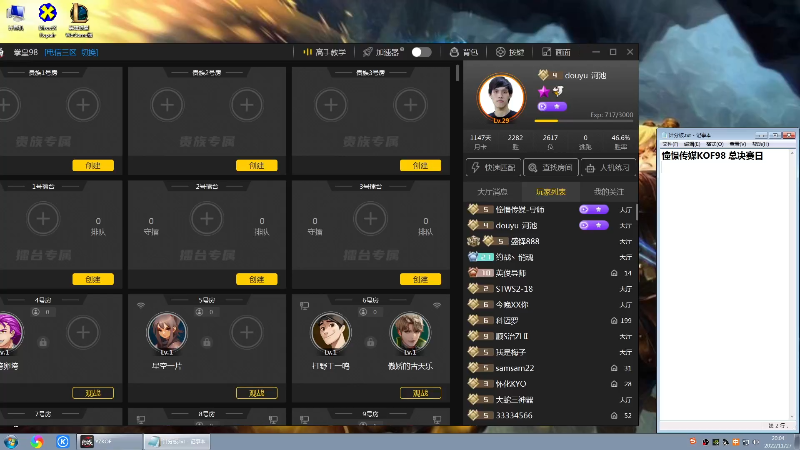The image size is (800, 450).
Task: Join right plus slot in noble room 1
Action: coord(83,105)
